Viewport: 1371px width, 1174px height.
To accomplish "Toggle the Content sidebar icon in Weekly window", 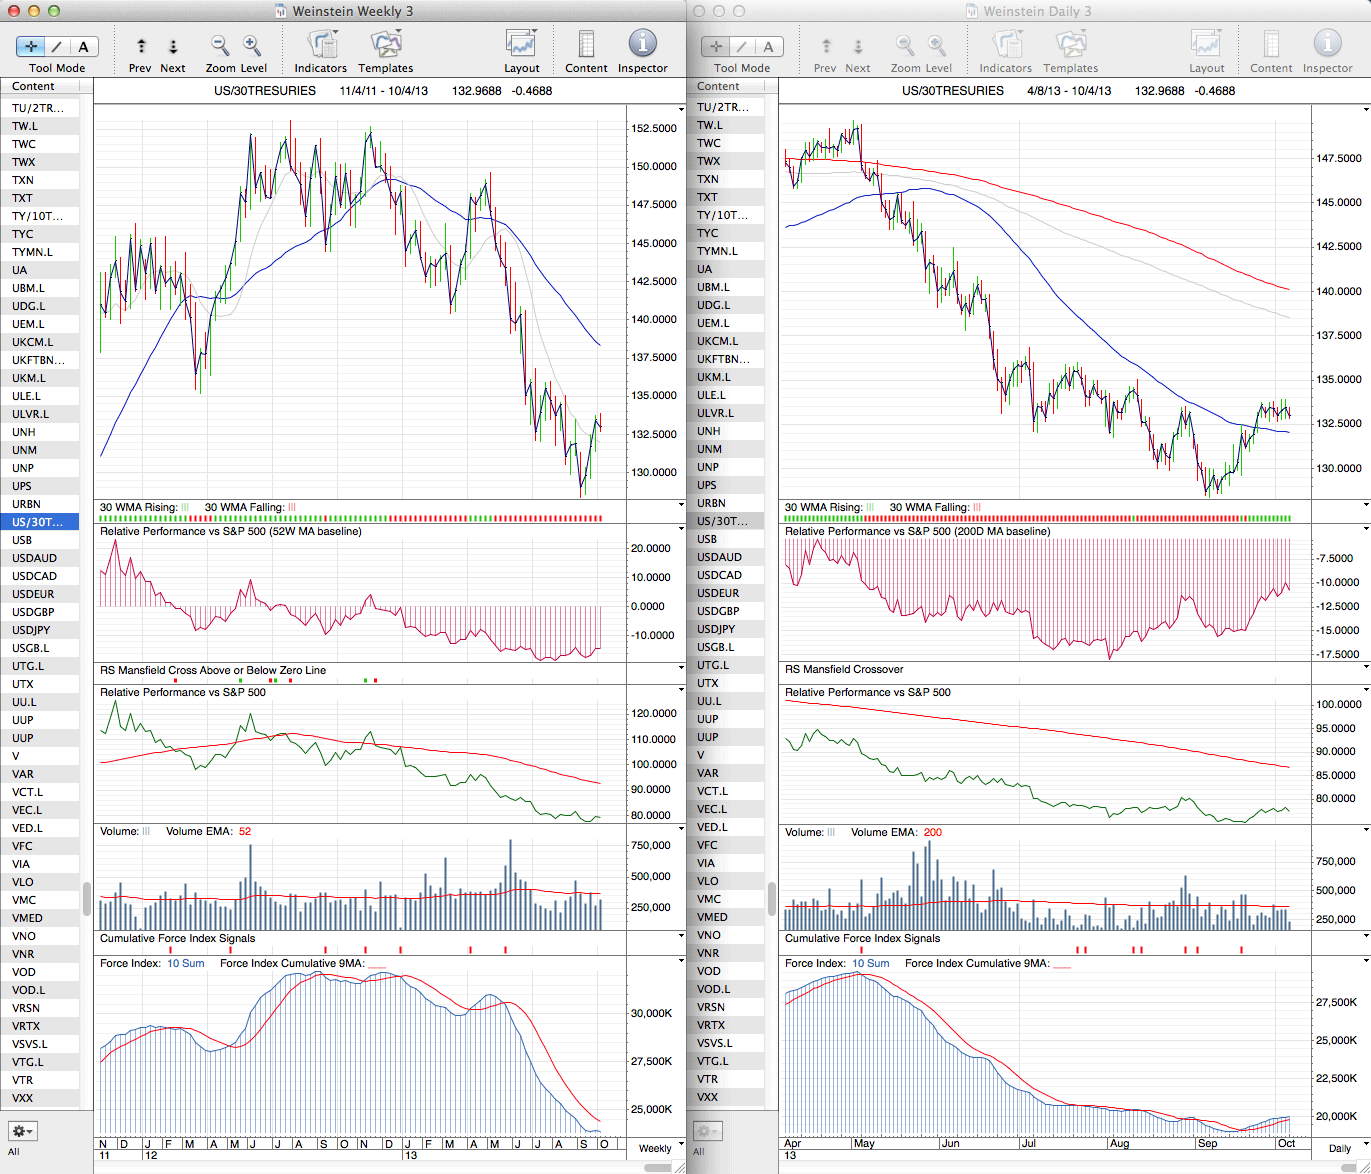I will [x=586, y=45].
